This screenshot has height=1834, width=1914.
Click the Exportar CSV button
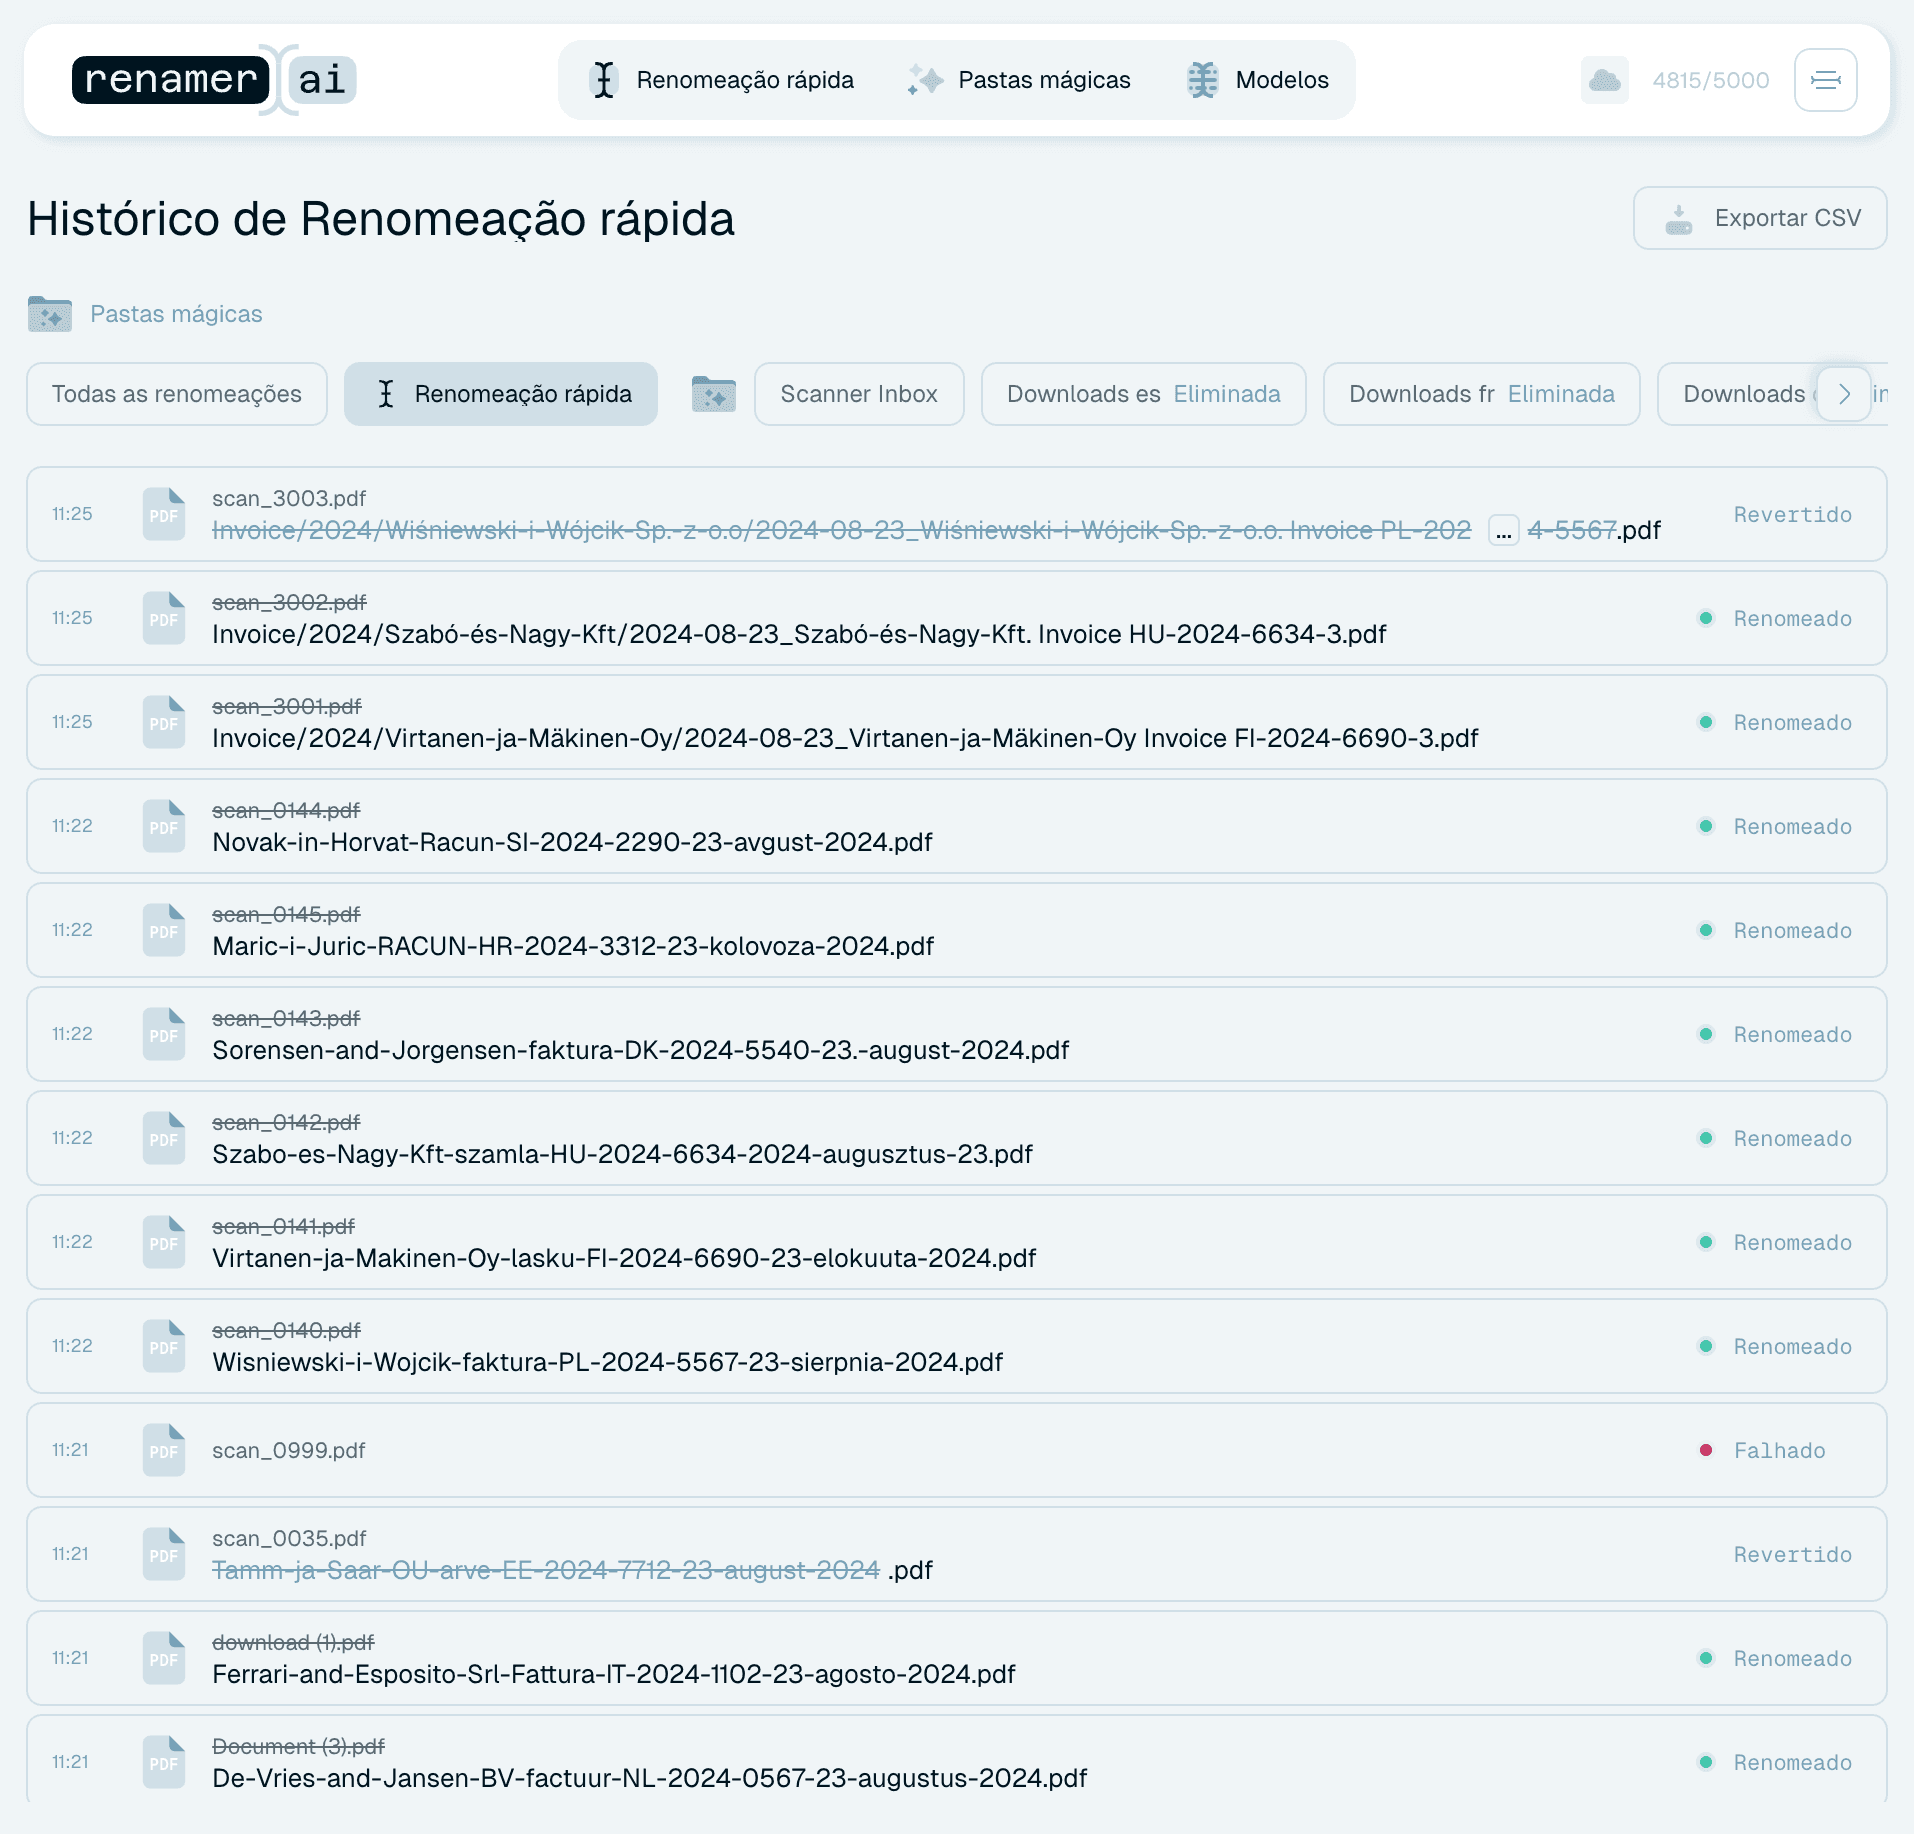(x=1760, y=218)
